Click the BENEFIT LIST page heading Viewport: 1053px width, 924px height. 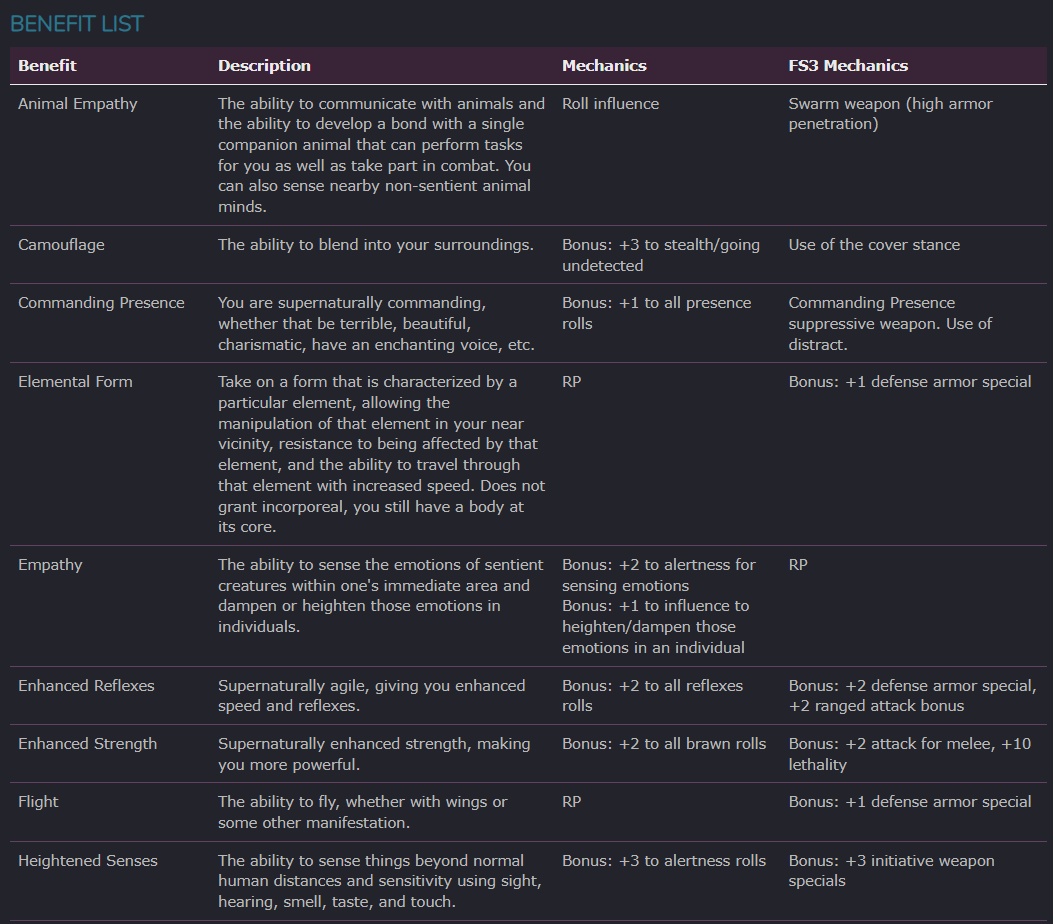77,23
